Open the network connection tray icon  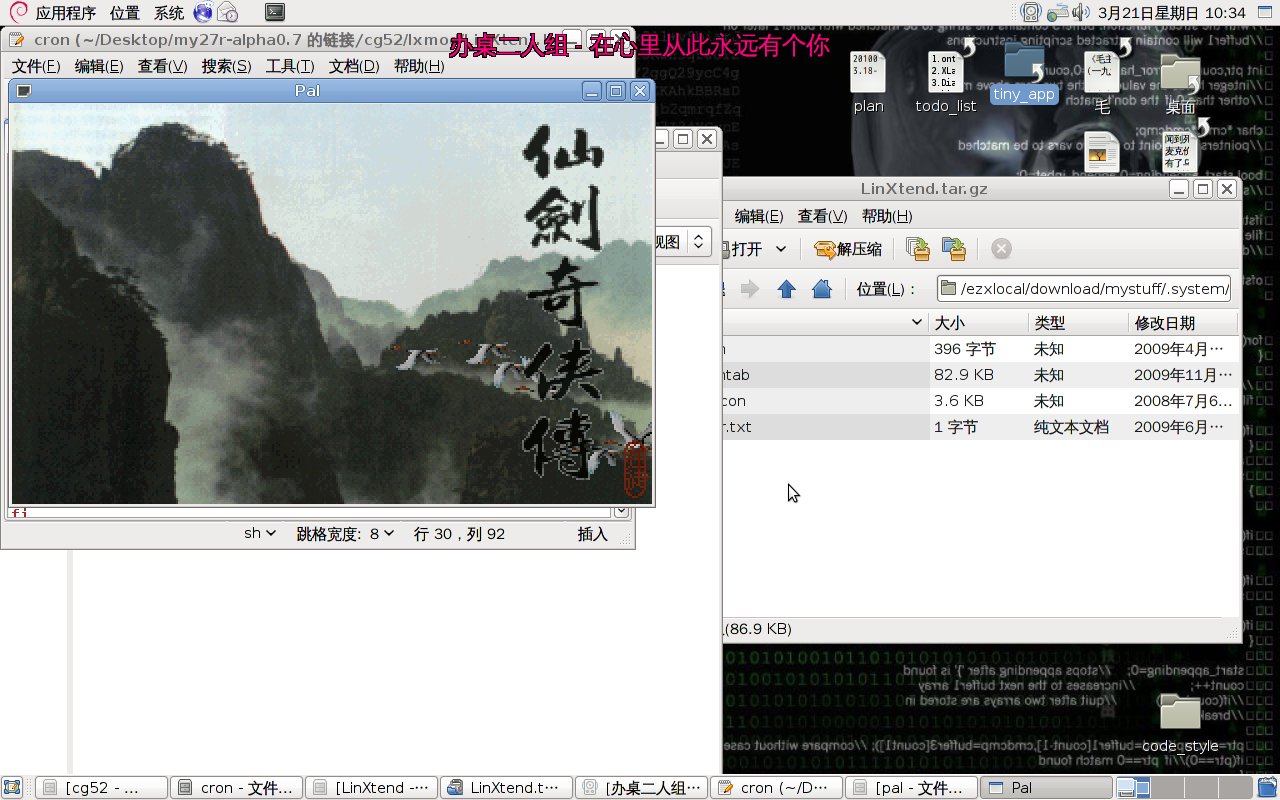1057,13
